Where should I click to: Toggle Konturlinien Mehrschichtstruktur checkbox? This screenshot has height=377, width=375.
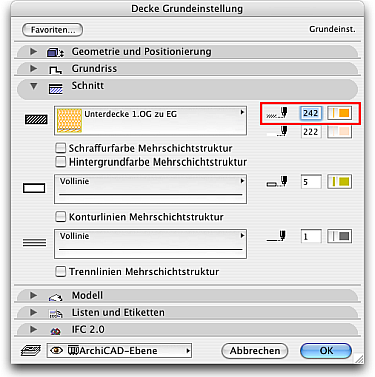tap(61, 217)
